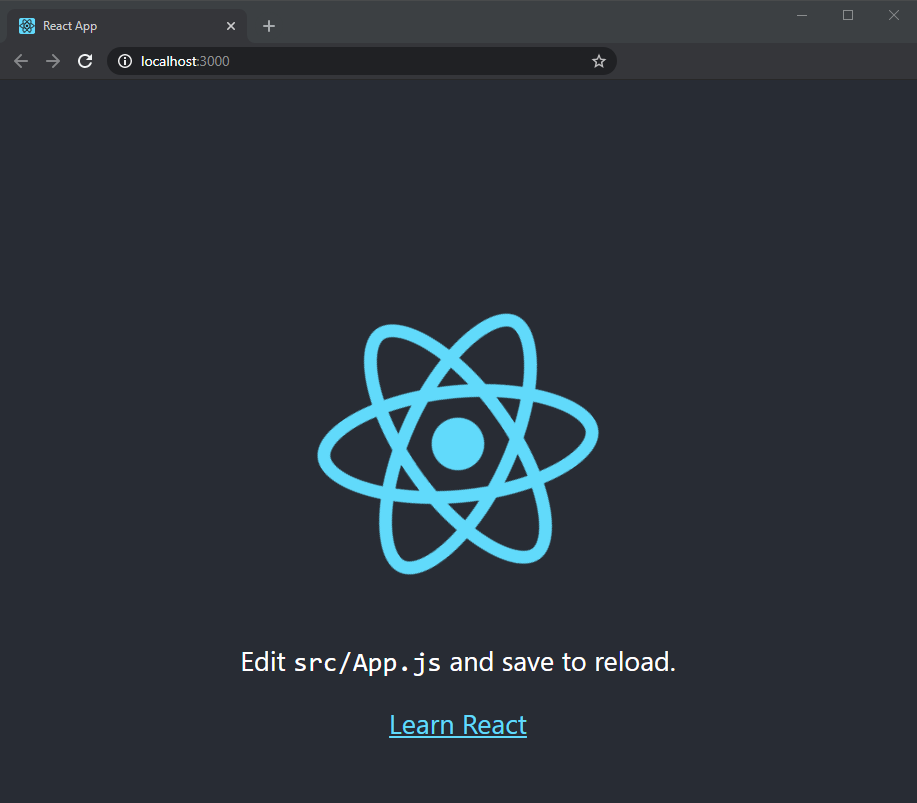Bookmark this page with the star
The image size is (917, 803).
pos(598,61)
